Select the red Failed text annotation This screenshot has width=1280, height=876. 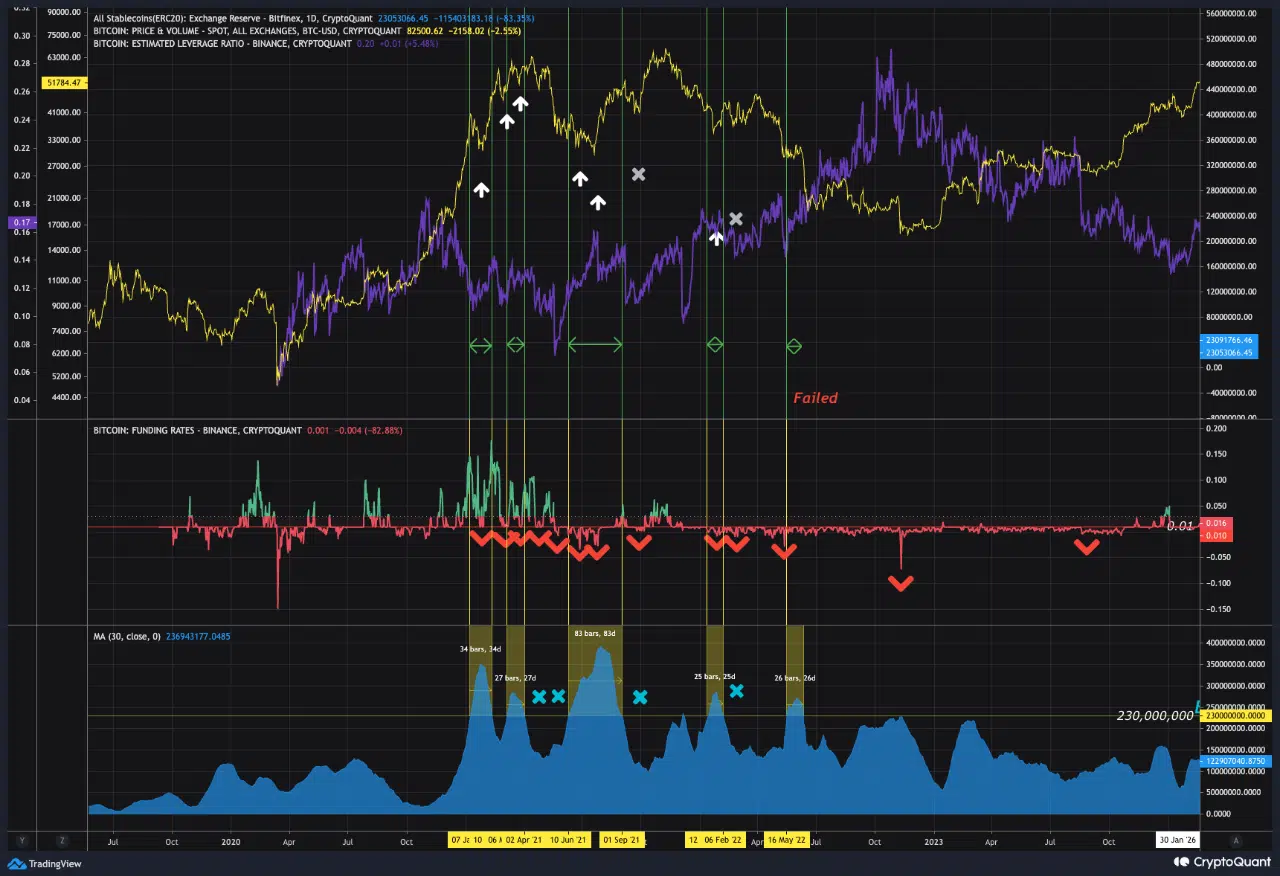pyautogui.click(x=815, y=398)
